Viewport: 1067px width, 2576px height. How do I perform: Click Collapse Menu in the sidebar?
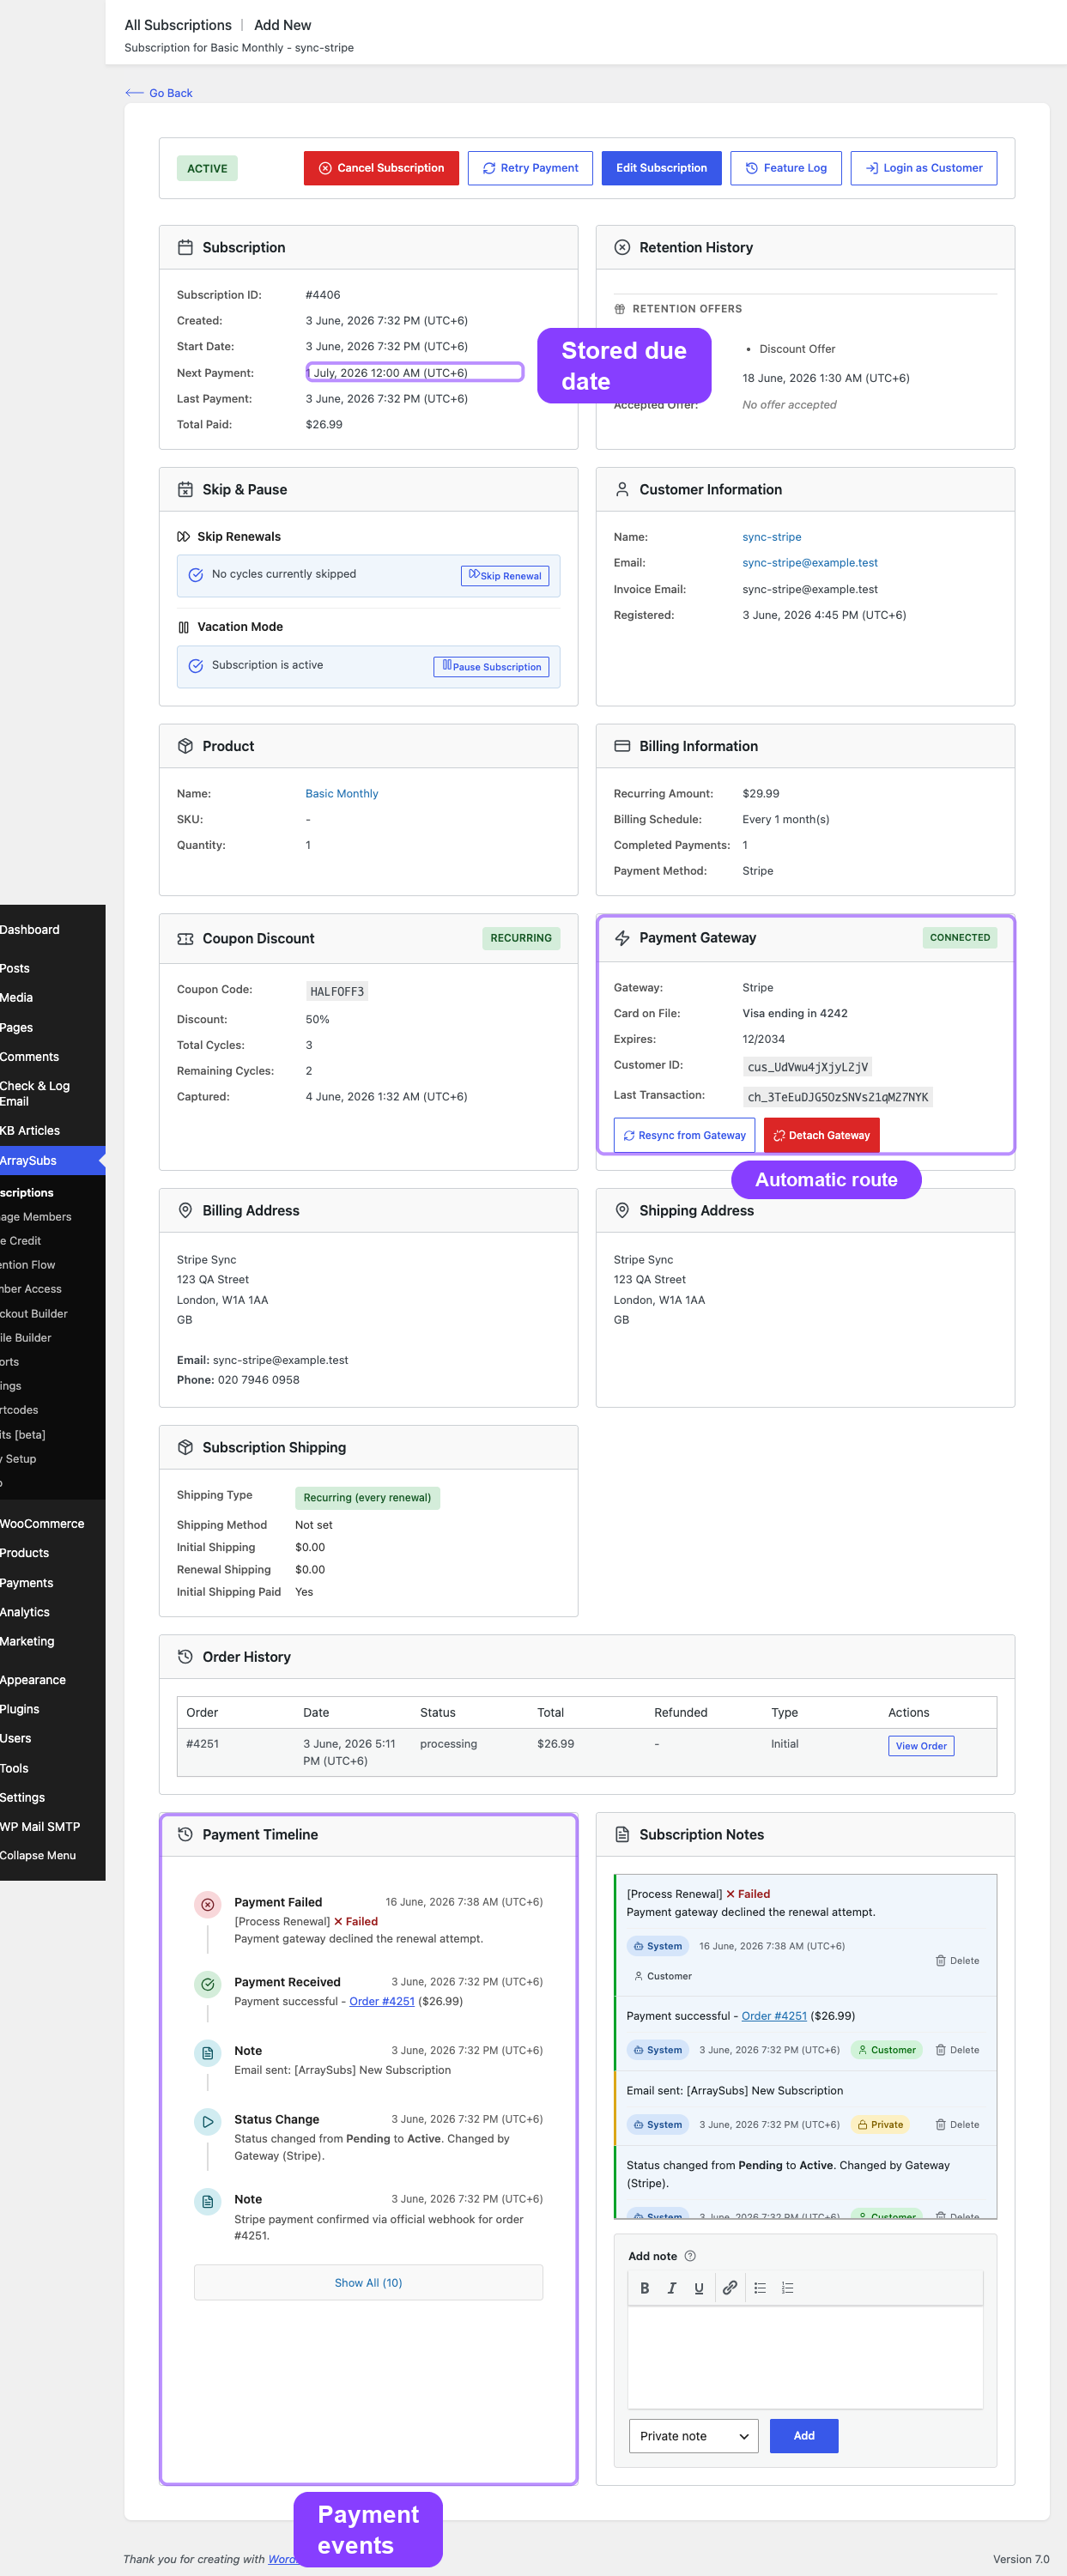52,1855
